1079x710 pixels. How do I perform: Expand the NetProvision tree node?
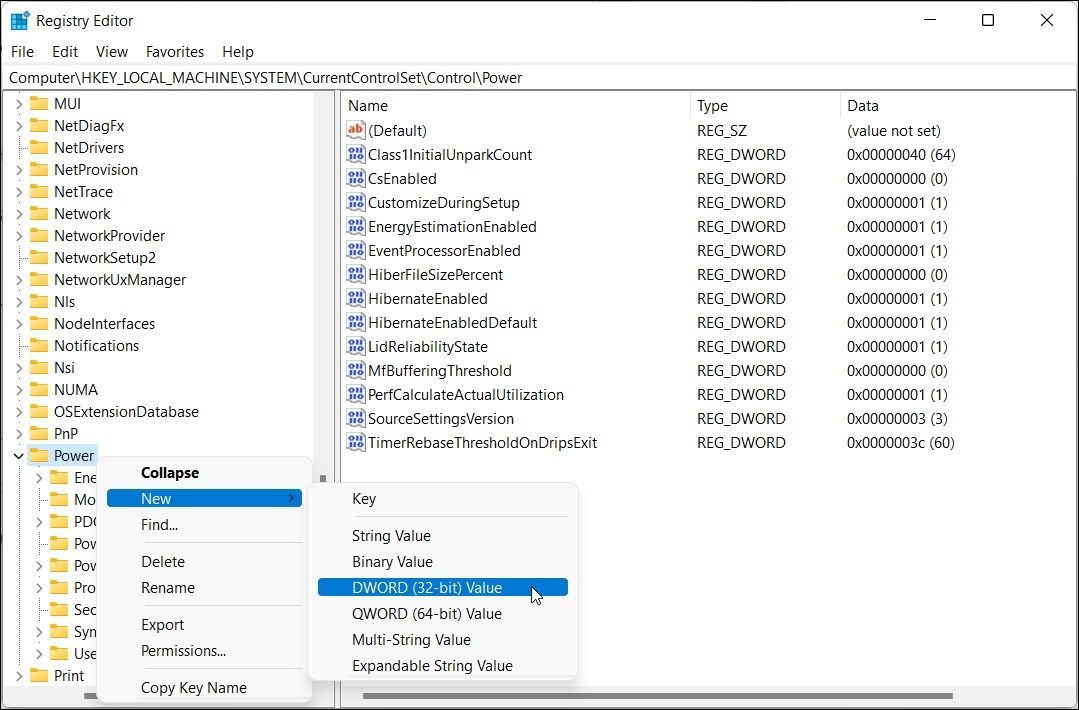point(19,170)
